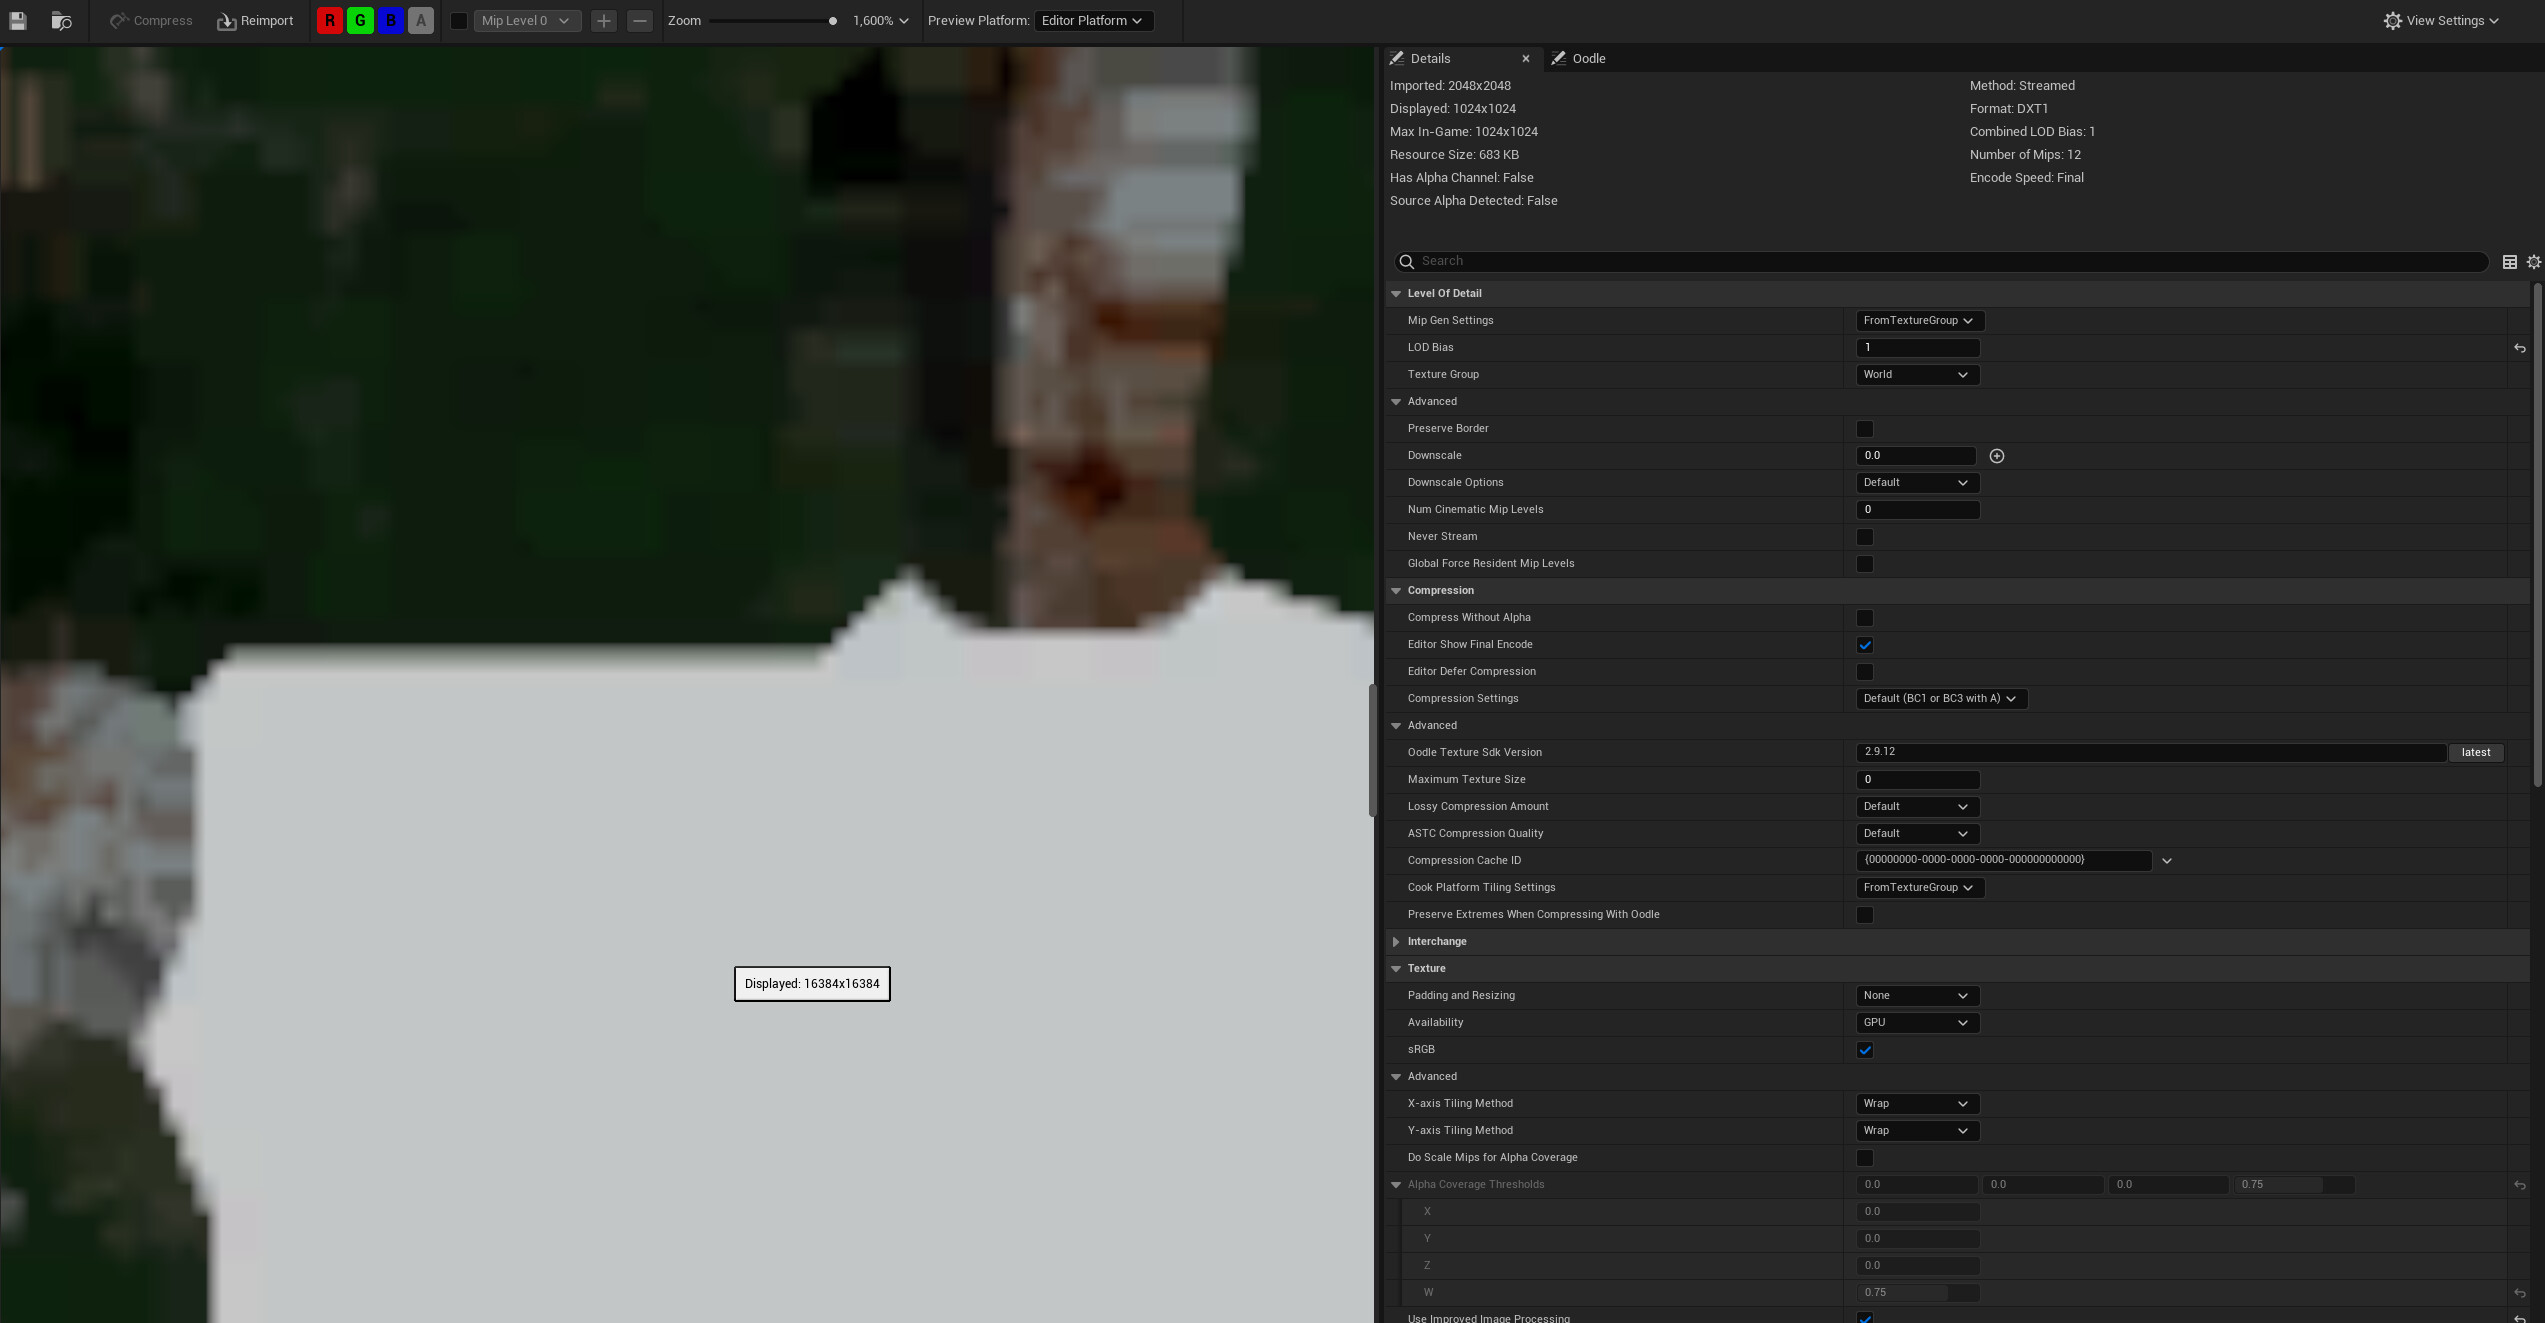This screenshot has width=2545, height=1323.
Task: Open the Texture Group dropdown
Action: coord(1916,375)
